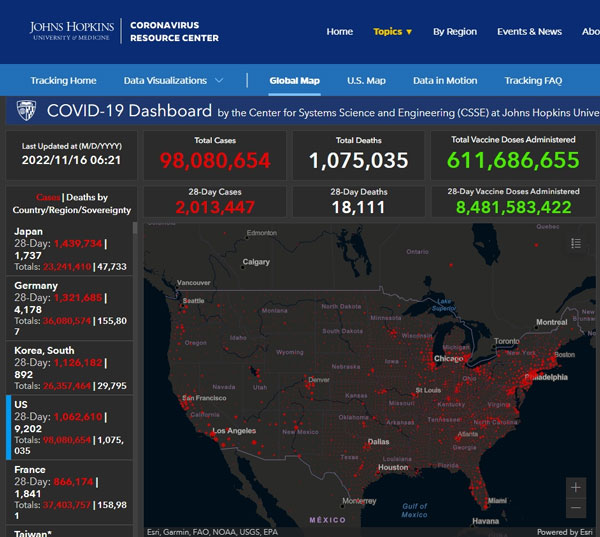Click Coronavirus Resource Center title link
Image resolution: width=600 pixels, height=537 pixels.
coord(174,31)
